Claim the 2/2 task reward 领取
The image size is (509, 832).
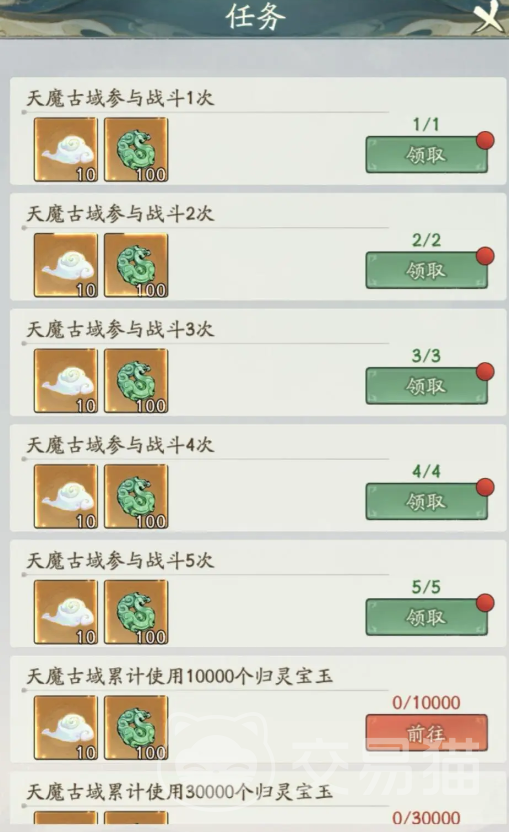click(x=426, y=271)
